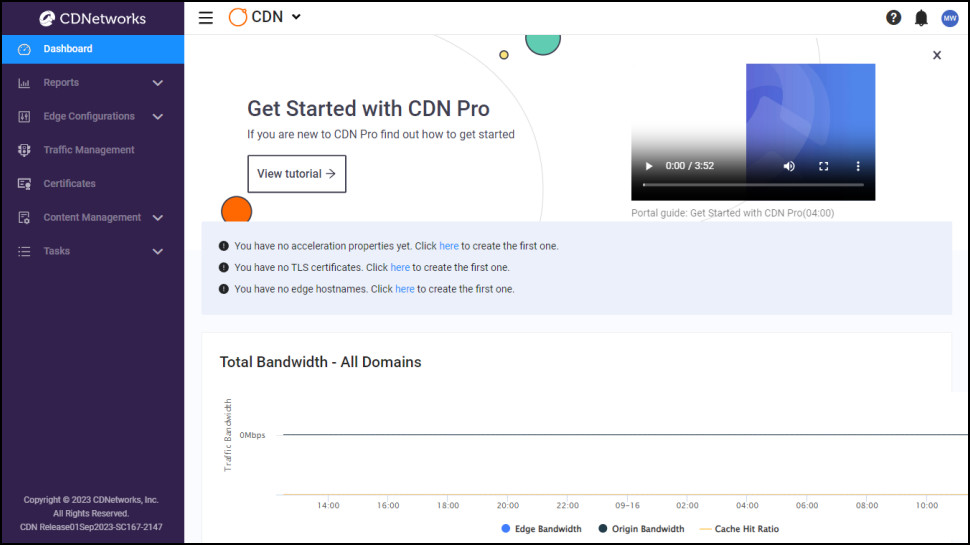Toggle Origin Bandwidth legend item
Image resolution: width=970 pixels, height=545 pixels.
coord(642,529)
